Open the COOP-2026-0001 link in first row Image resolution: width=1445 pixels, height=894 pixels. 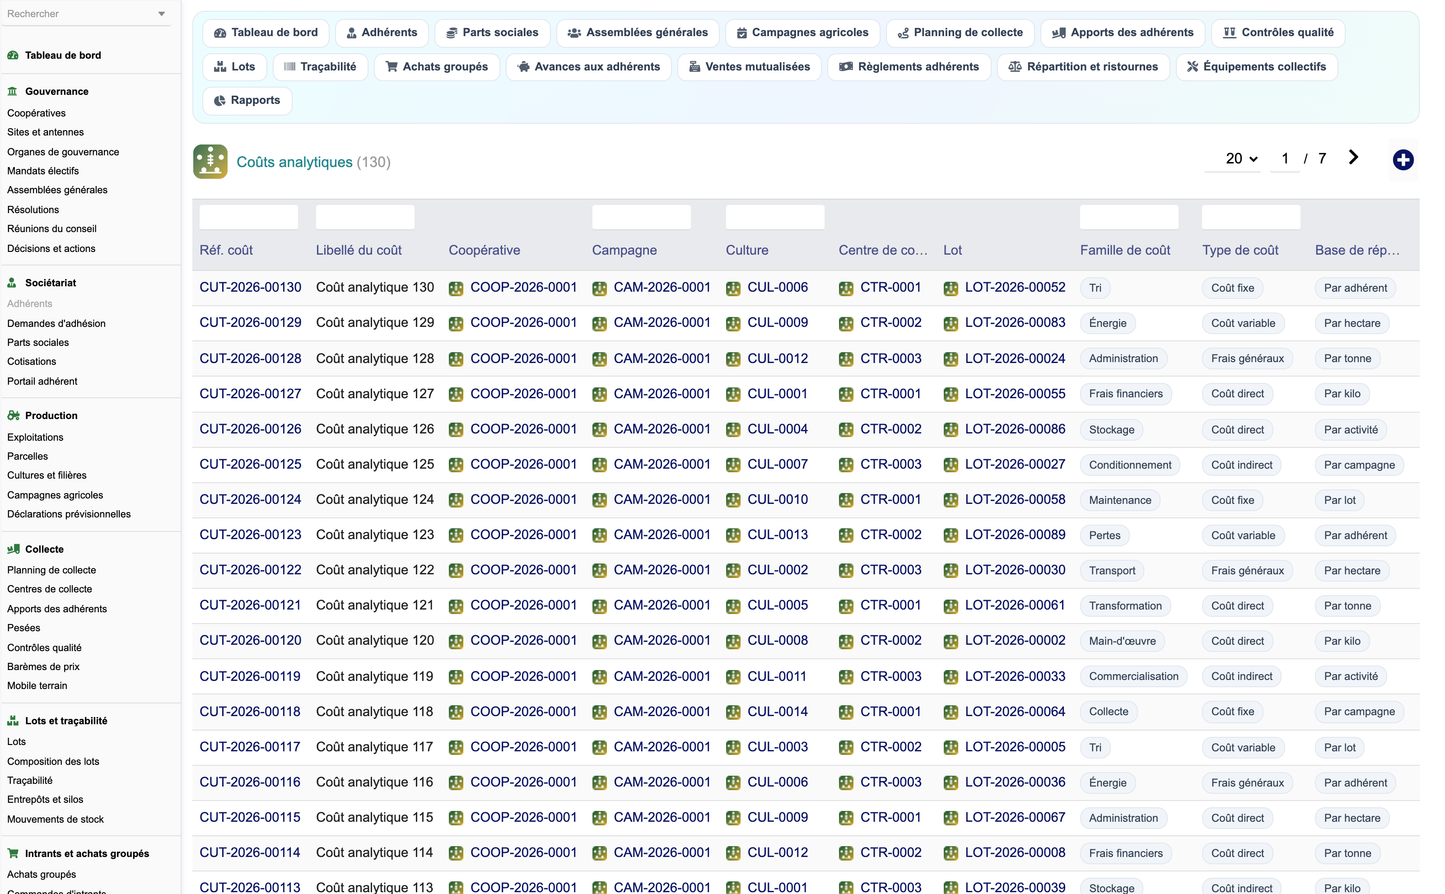tap(523, 287)
